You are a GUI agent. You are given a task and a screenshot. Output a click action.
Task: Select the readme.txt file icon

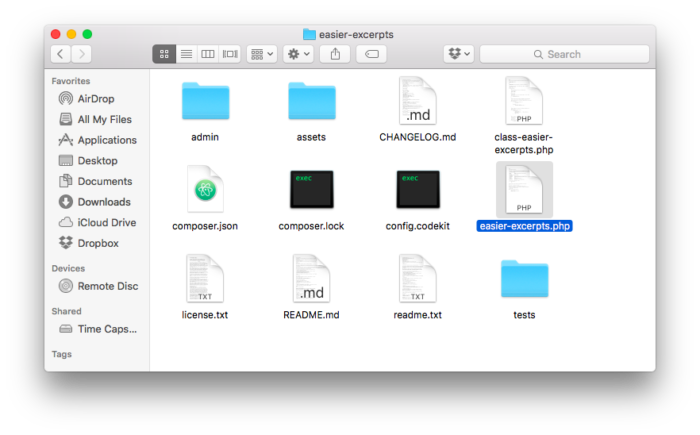418,278
